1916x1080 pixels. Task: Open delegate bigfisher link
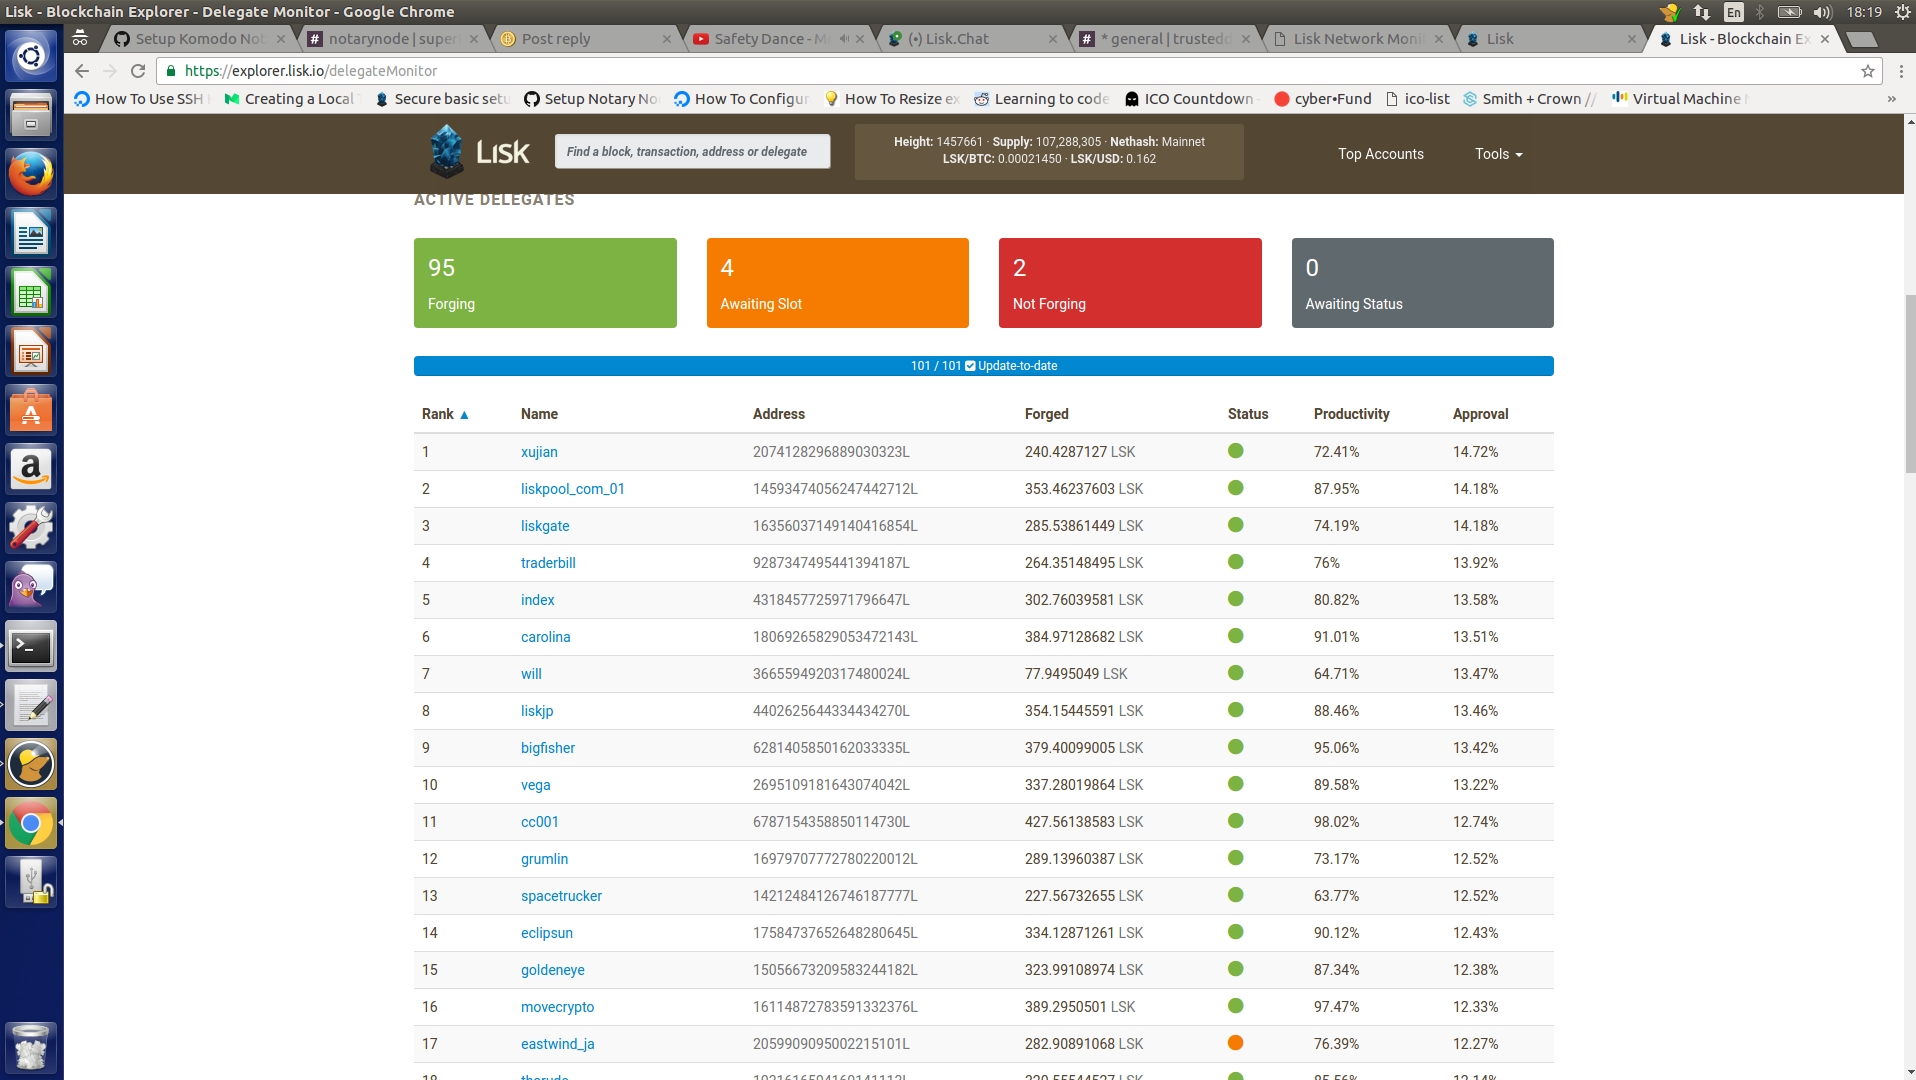(547, 748)
